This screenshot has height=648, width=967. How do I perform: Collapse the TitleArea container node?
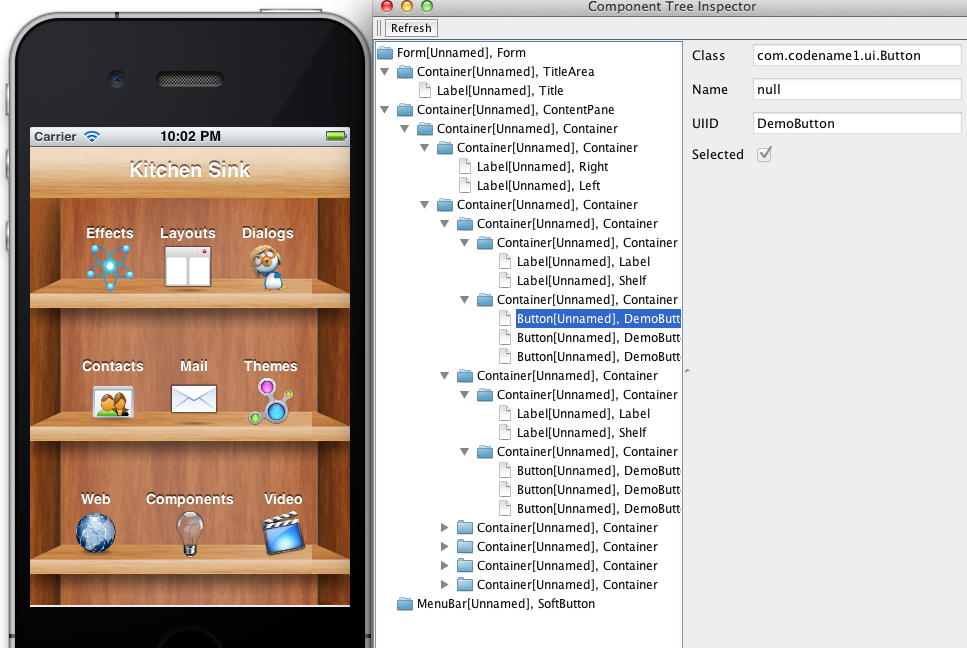[385, 72]
